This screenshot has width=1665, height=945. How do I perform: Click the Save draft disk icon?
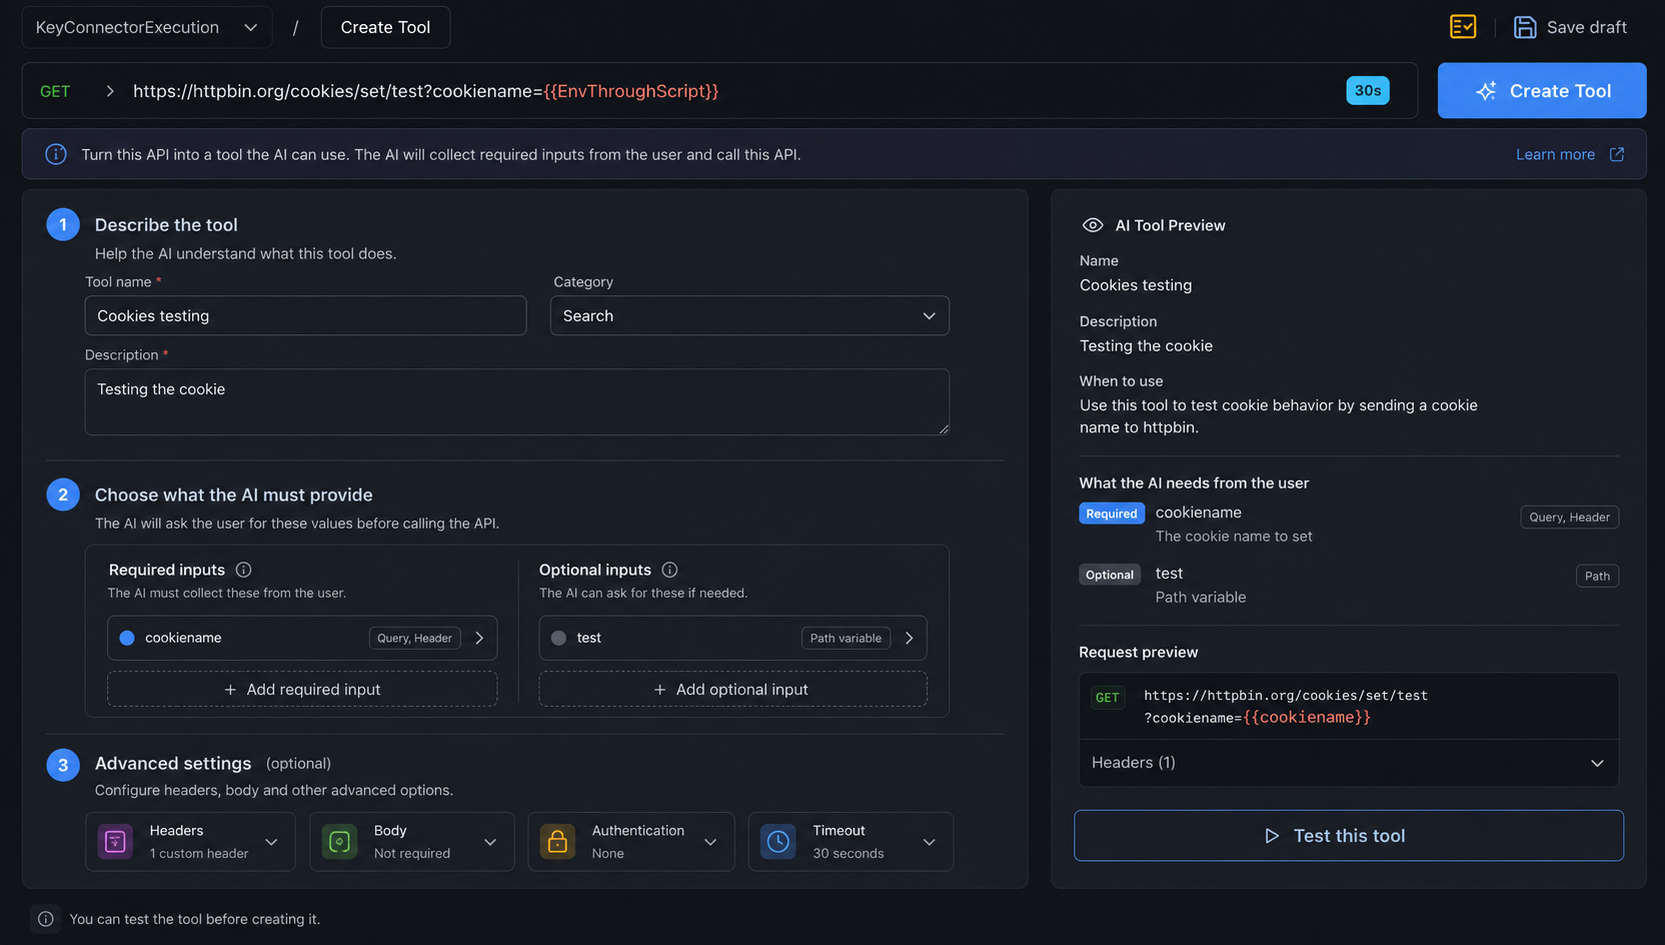click(1524, 27)
